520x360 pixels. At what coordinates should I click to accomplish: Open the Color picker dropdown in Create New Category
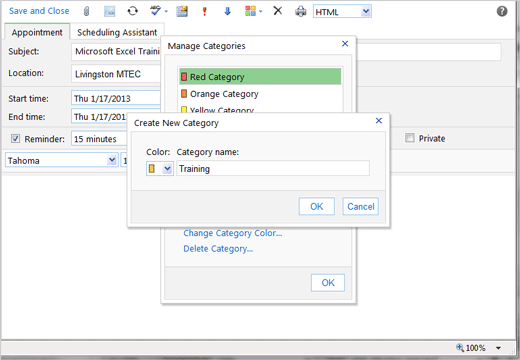tap(160, 169)
